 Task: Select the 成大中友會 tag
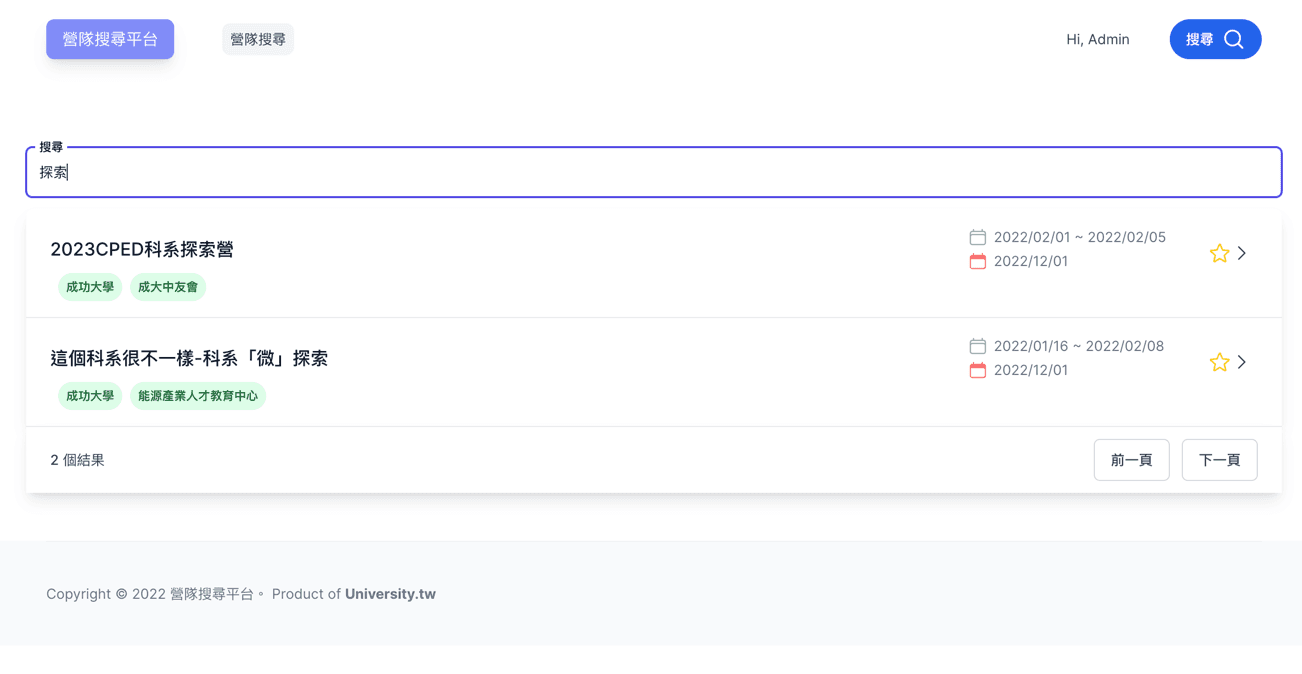pyautogui.click(x=168, y=287)
